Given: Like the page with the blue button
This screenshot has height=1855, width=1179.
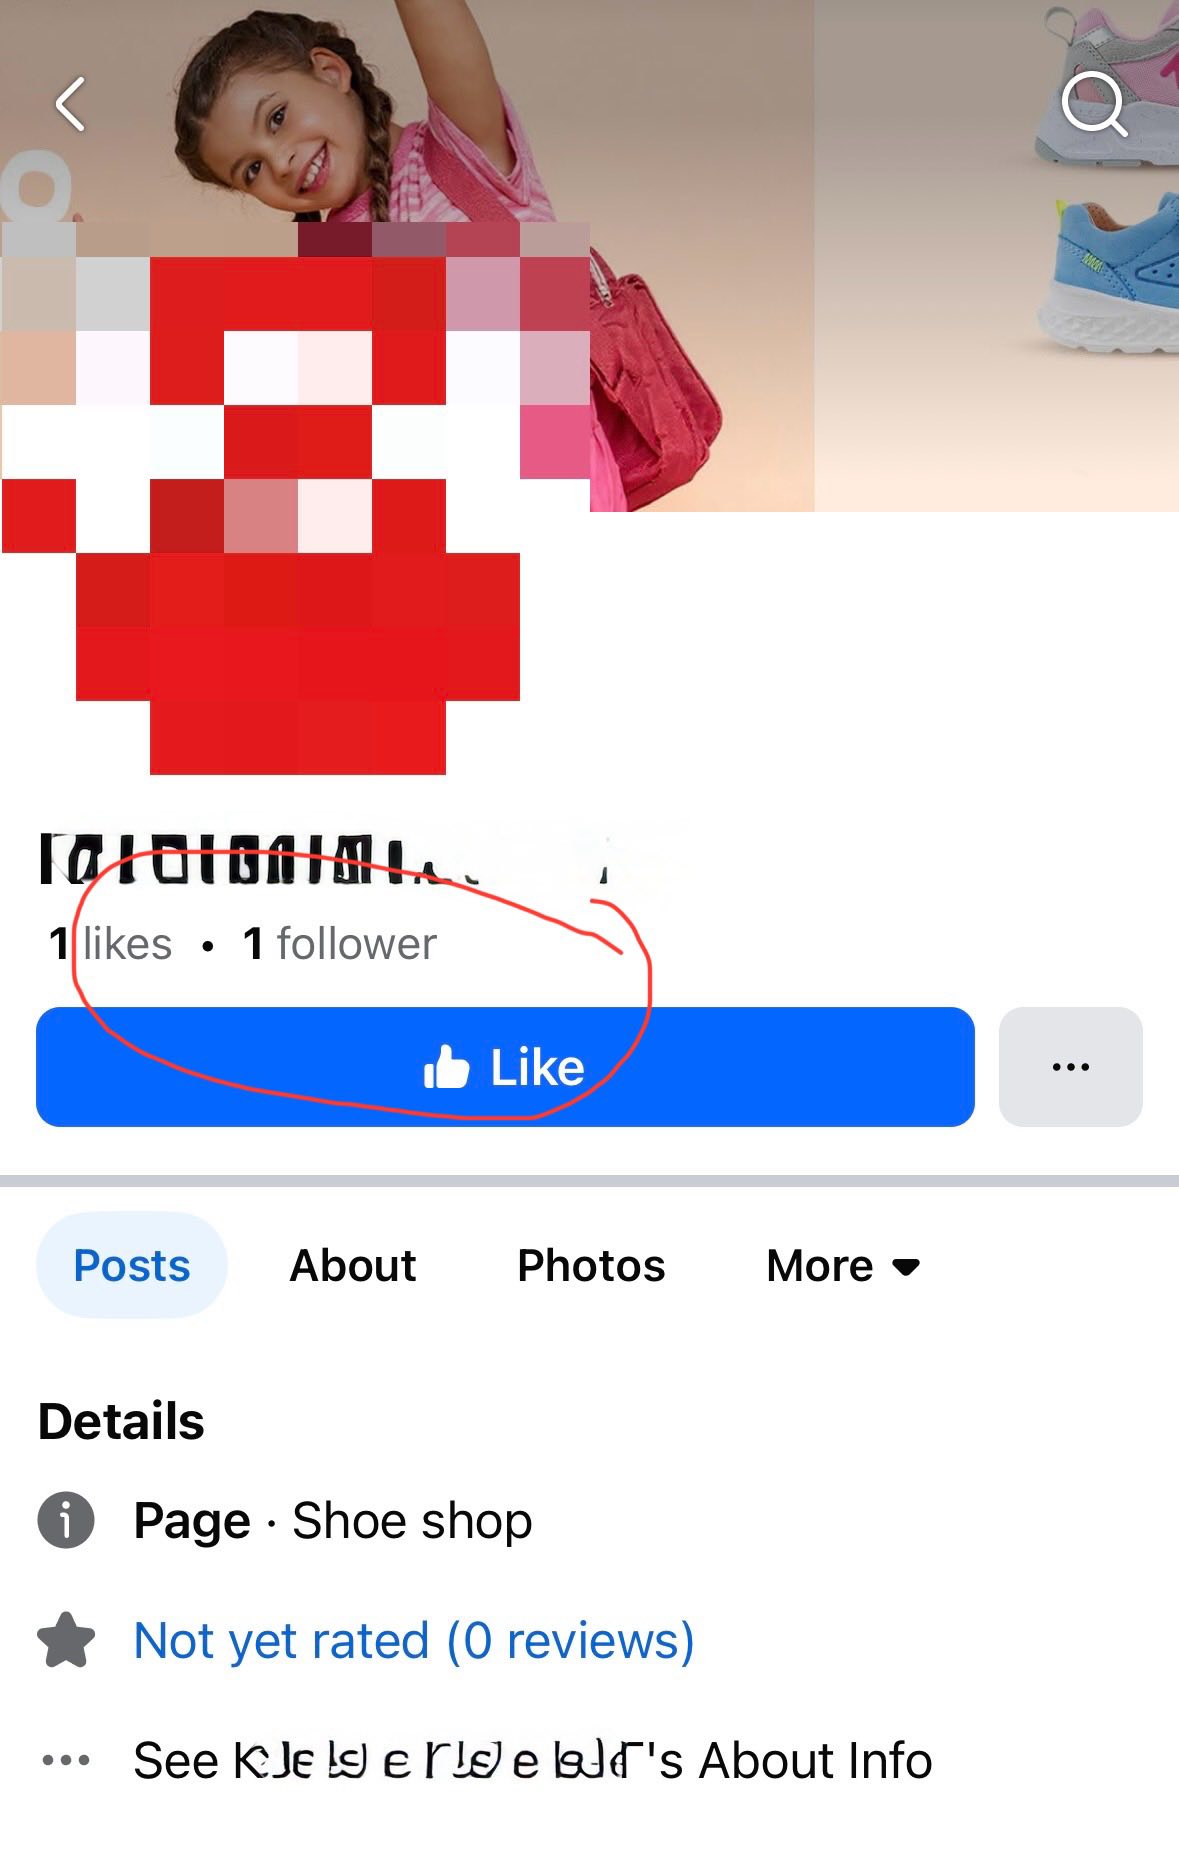Looking at the screenshot, I should coord(505,1066).
